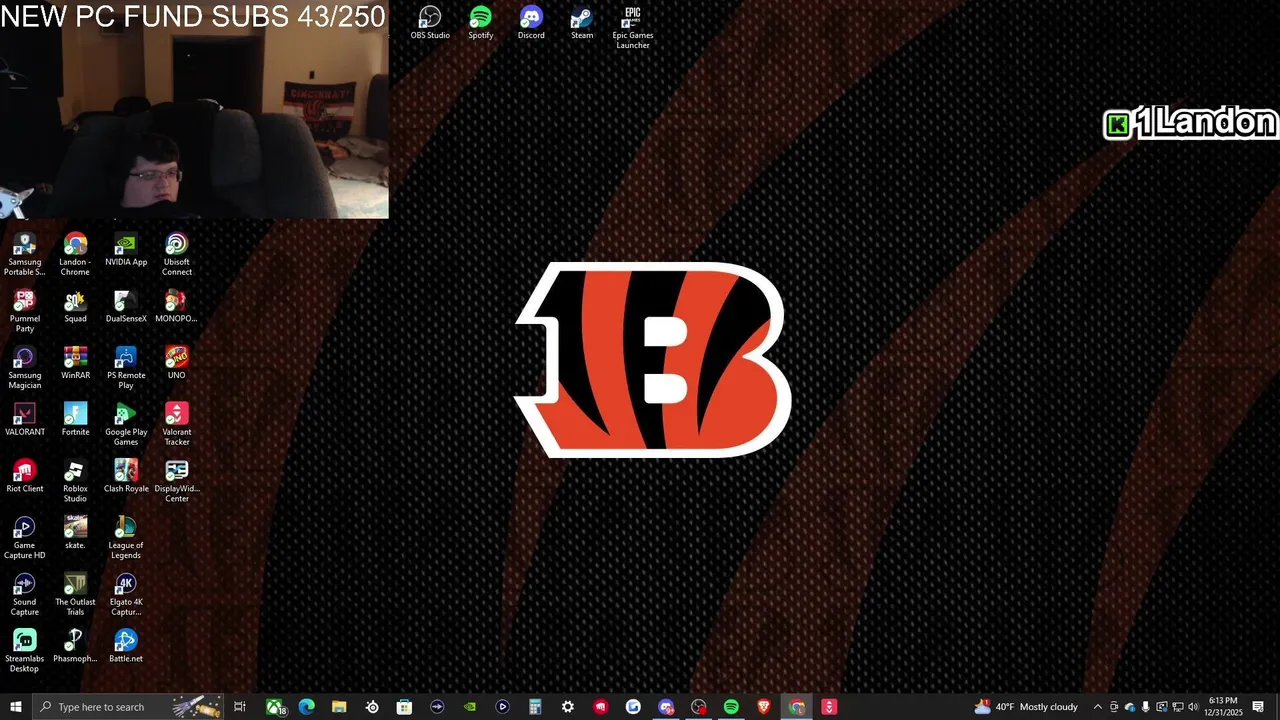1280x720 pixels.
Task: Open Epic Games Launcher desktop icon
Action: point(633,28)
